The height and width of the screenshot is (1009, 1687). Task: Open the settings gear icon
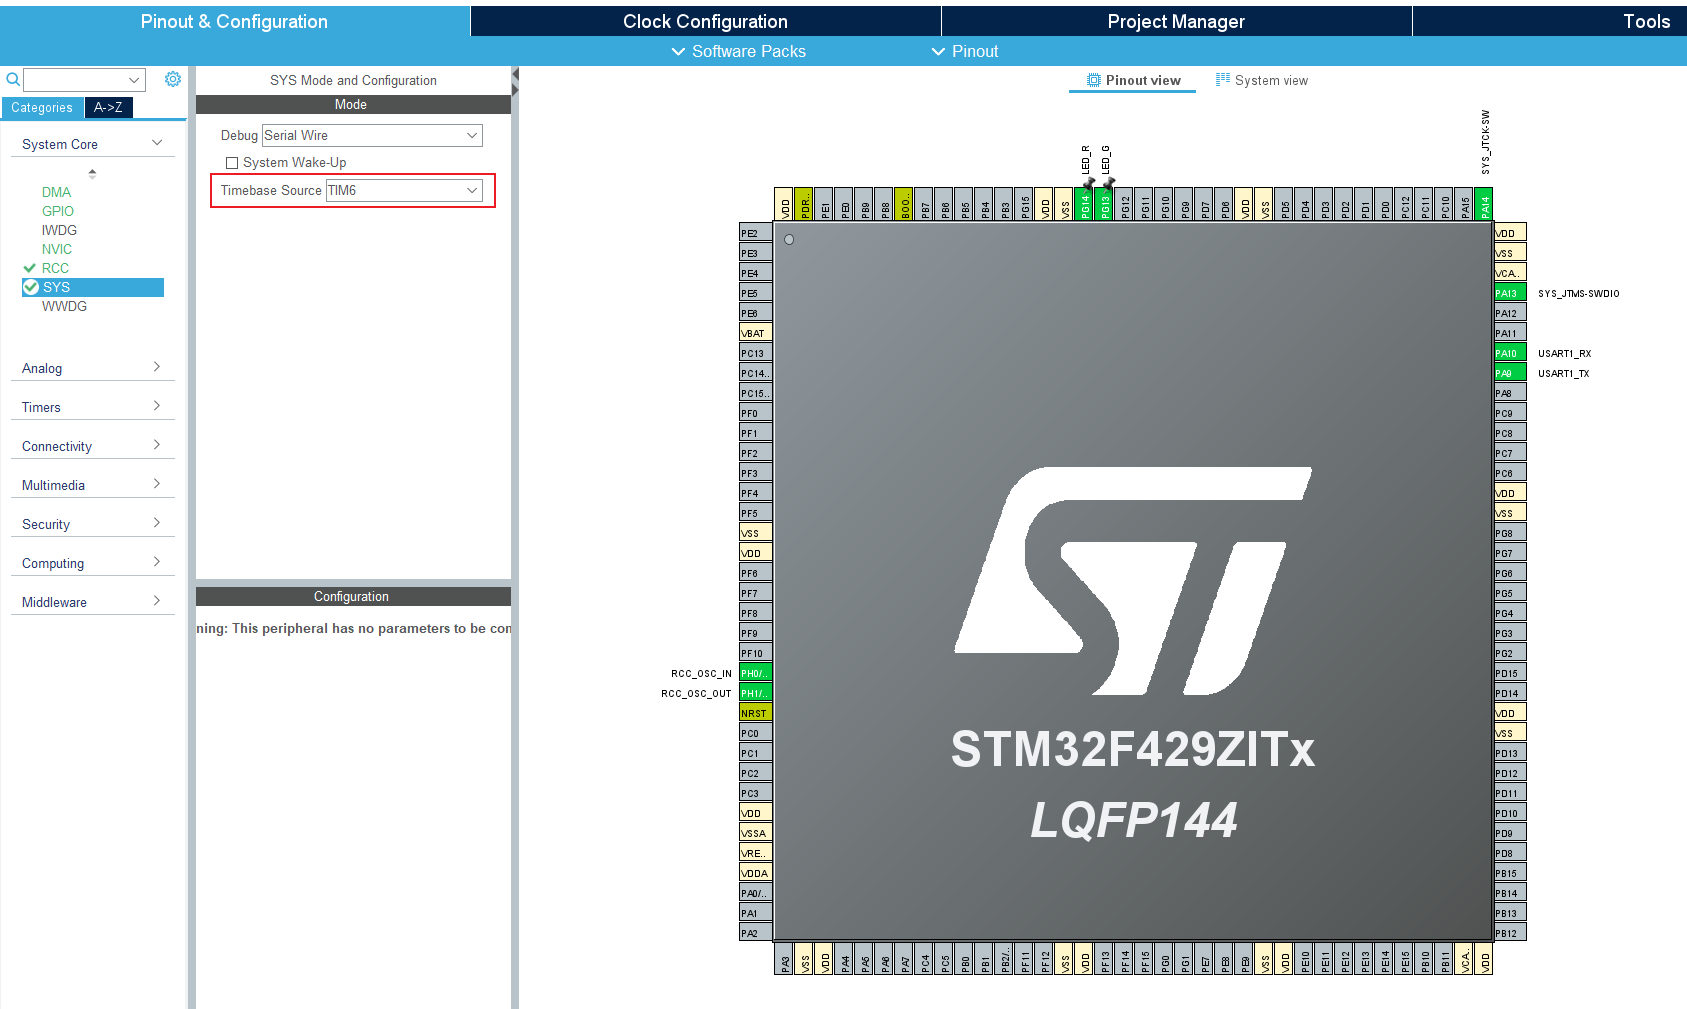tap(173, 79)
